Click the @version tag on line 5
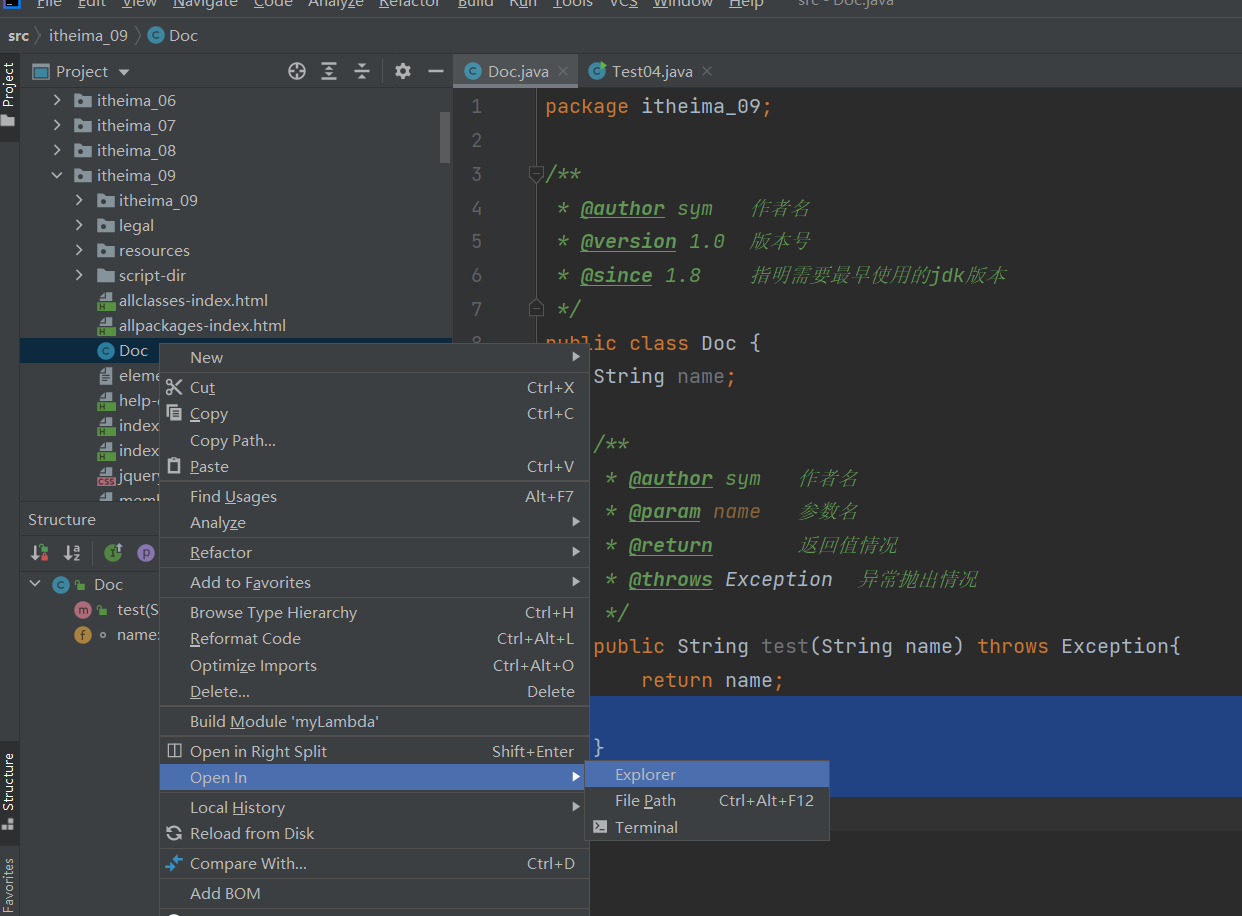 628,241
